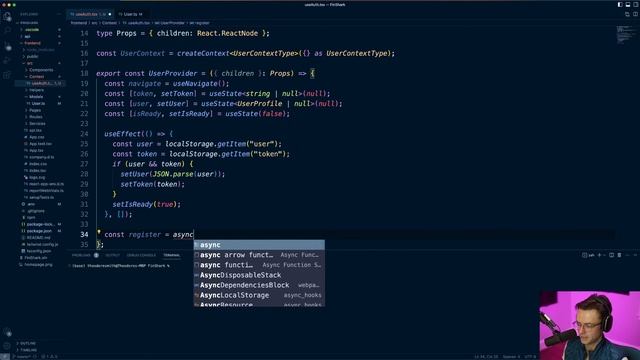This screenshot has width=640, height=360.
Task: Click the terminal prompt line
Action: tap(121, 266)
